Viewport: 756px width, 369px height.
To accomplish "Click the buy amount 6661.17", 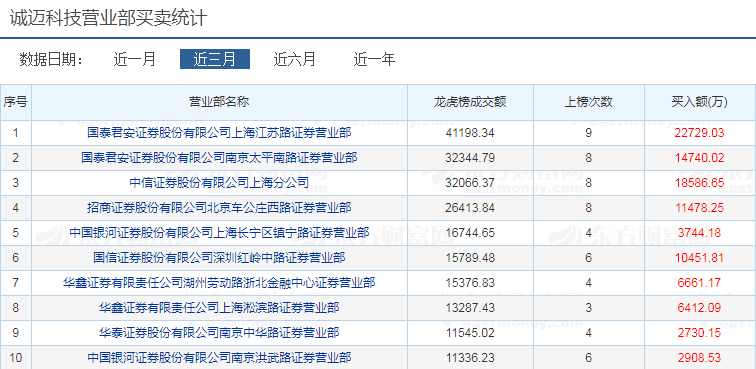I will tap(700, 283).
